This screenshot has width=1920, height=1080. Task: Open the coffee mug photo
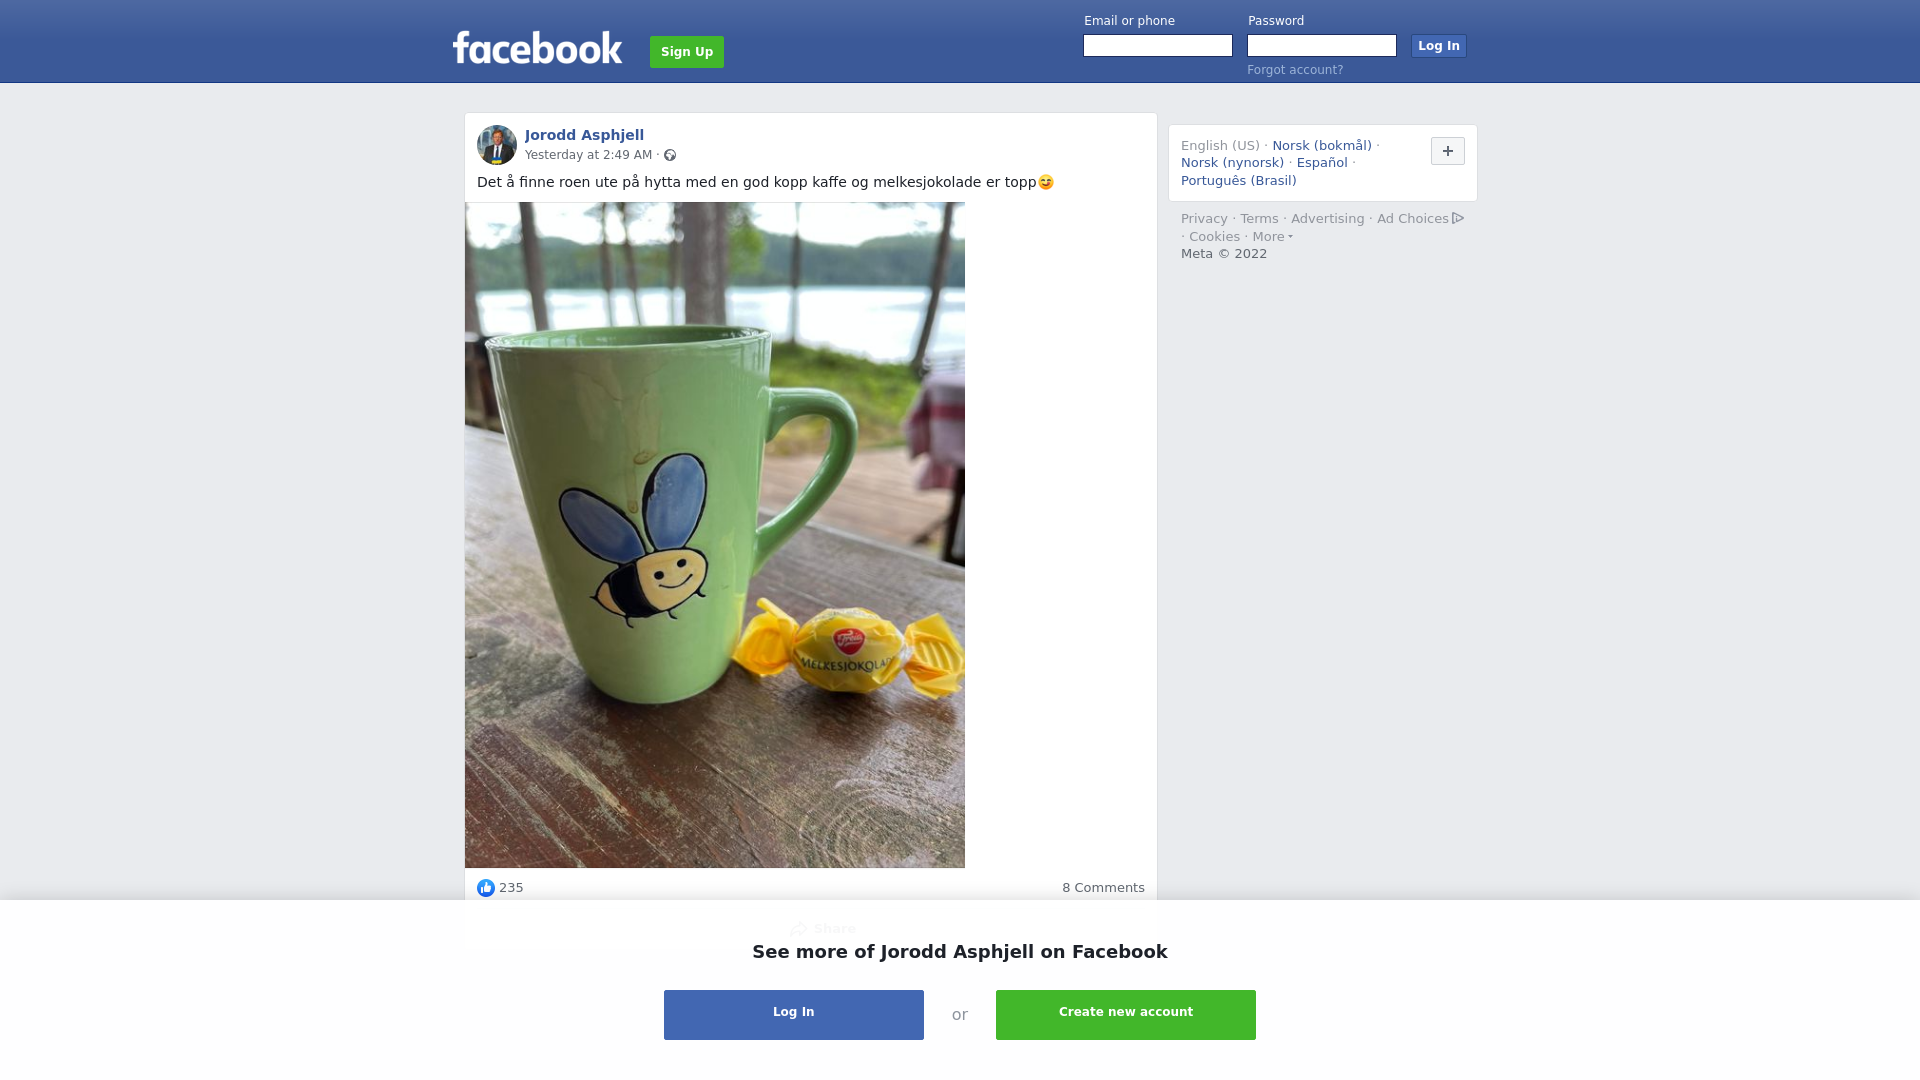pyautogui.click(x=715, y=535)
